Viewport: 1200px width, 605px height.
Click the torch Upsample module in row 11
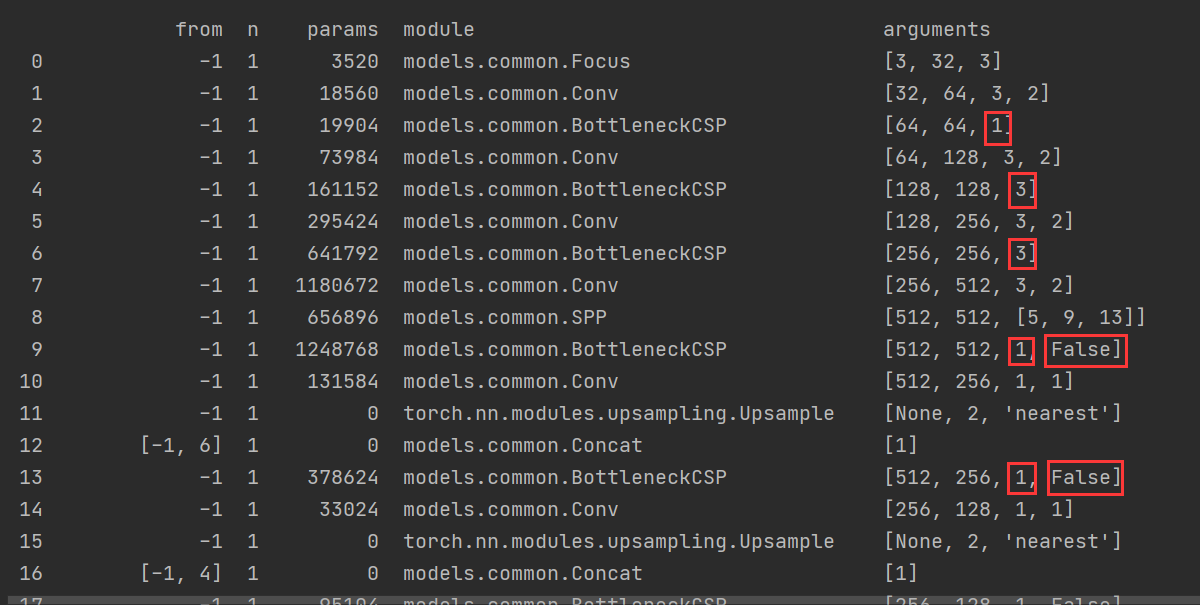coord(618,414)
